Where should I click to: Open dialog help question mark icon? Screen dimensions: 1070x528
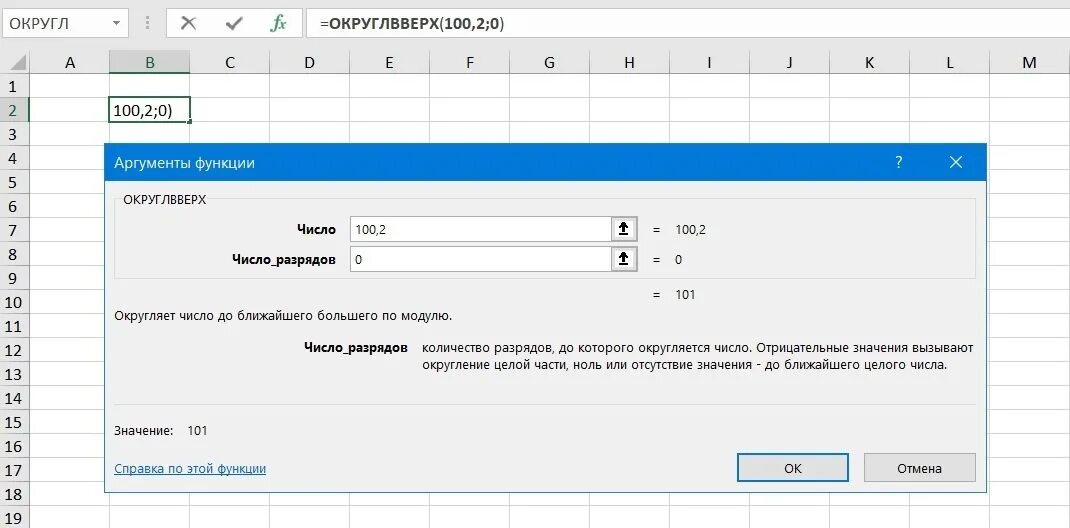tap(899, 162)
